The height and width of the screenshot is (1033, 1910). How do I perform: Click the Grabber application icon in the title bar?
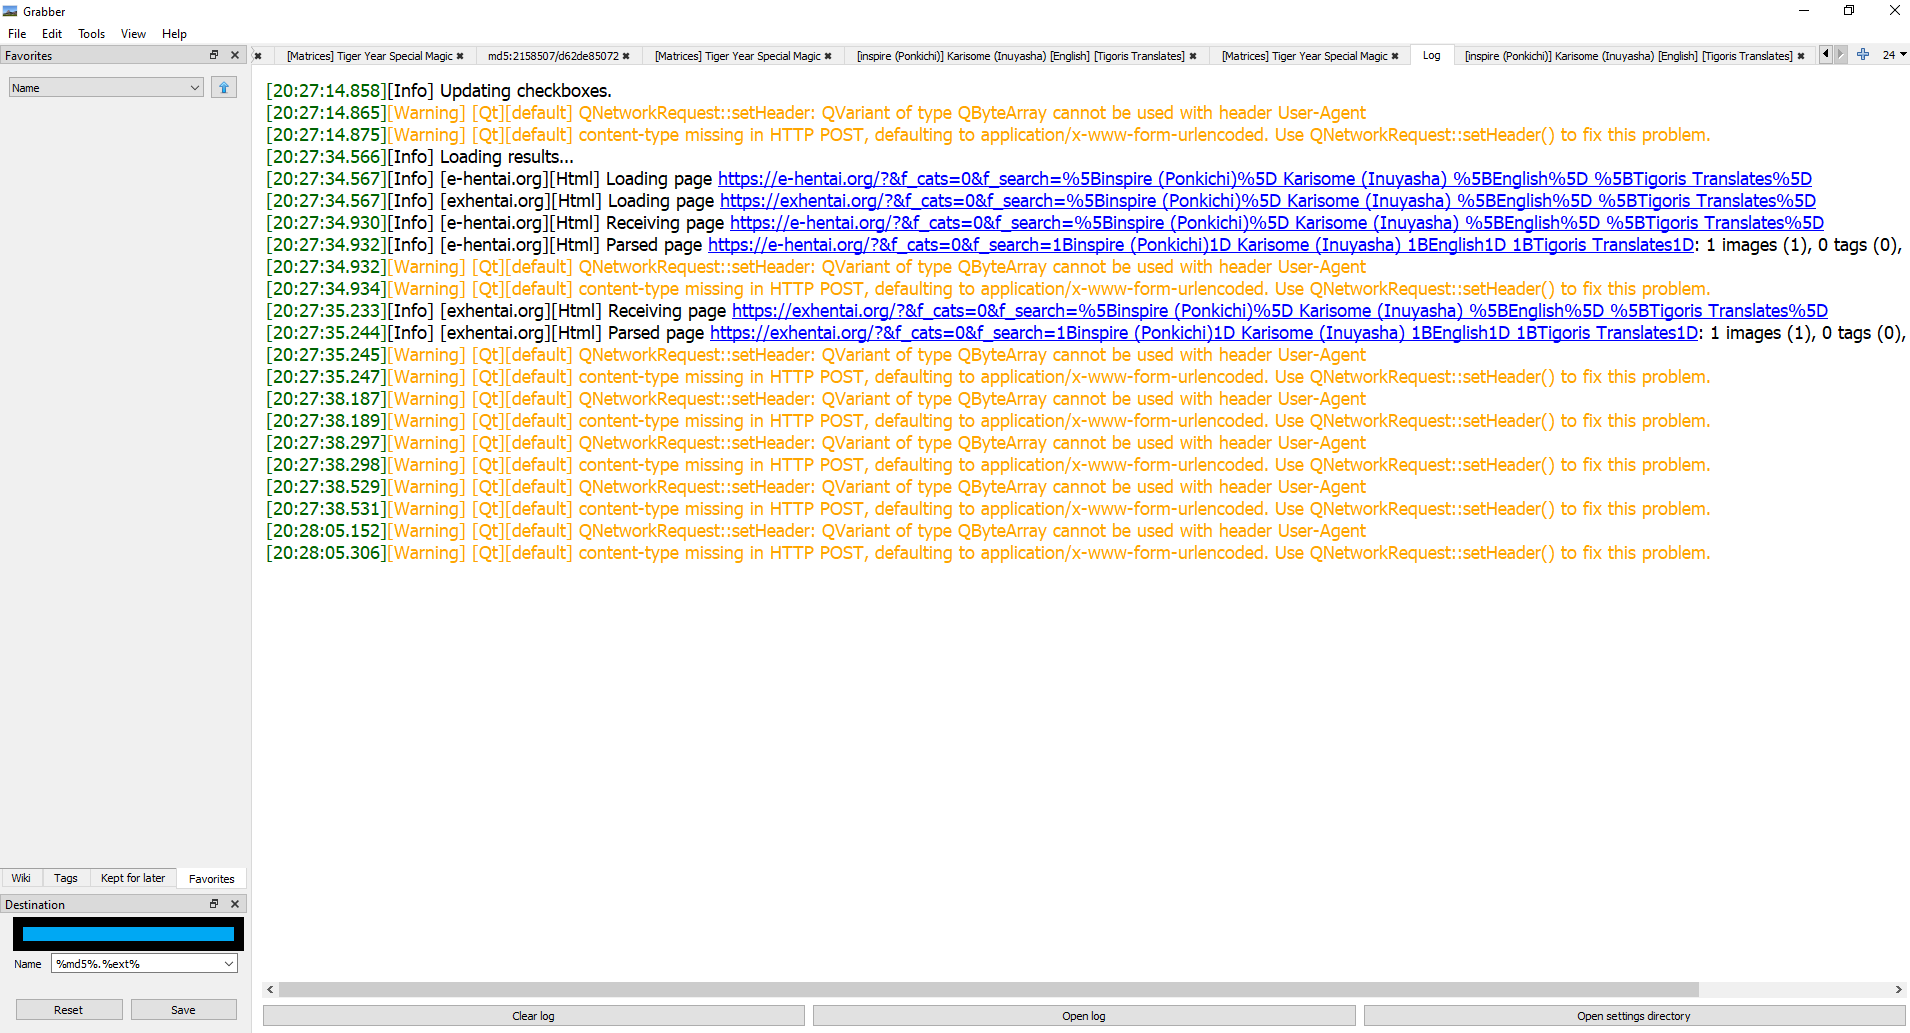[10, 11]
